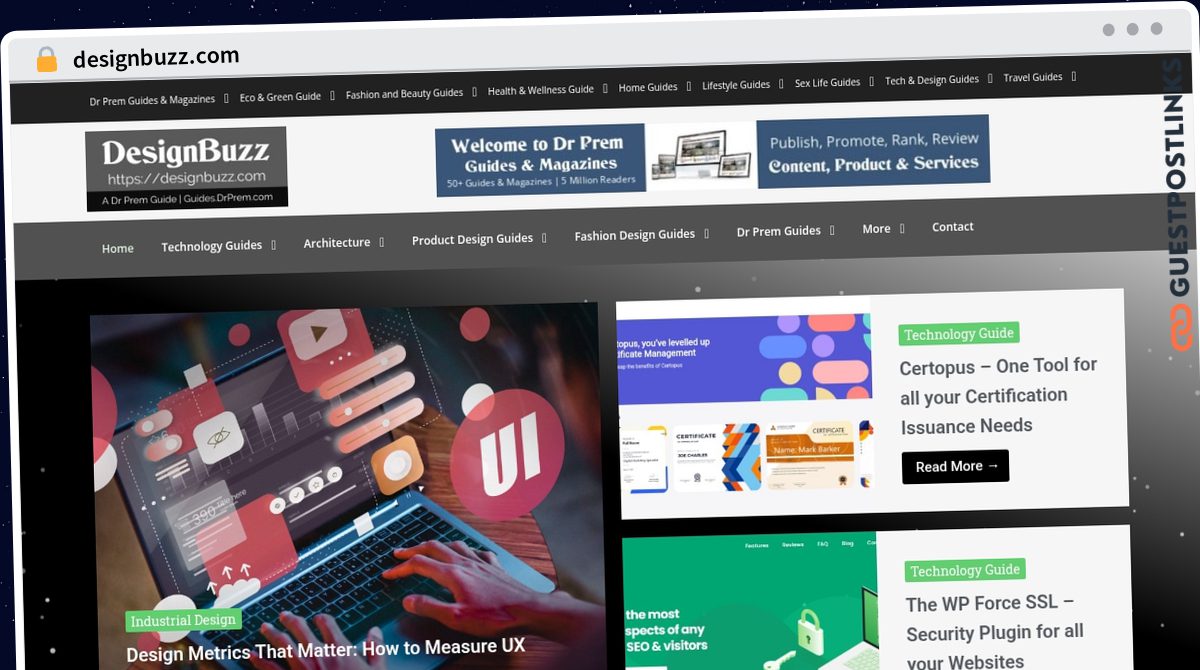Click the Publish, Promote, Rank, Review banner
The image size is (1200, 670).
873,151
